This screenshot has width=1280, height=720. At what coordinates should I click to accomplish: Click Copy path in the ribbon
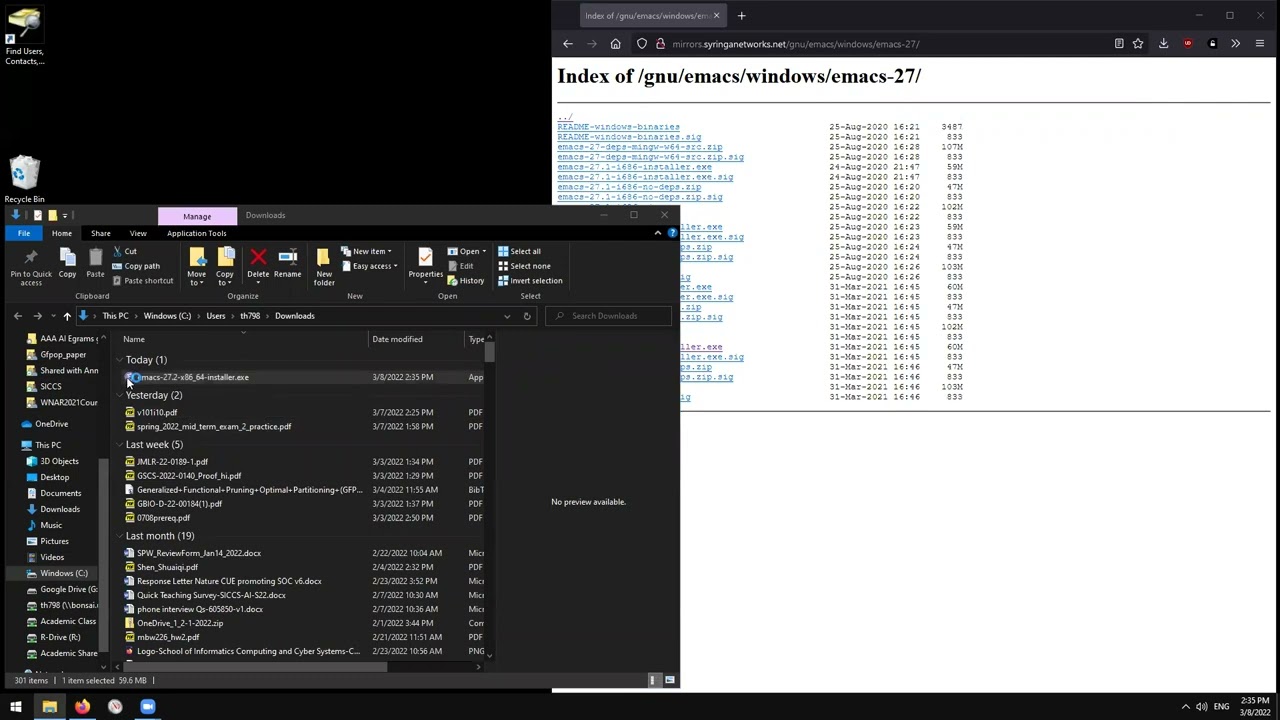pyautogui.click(x=136, y=266)
